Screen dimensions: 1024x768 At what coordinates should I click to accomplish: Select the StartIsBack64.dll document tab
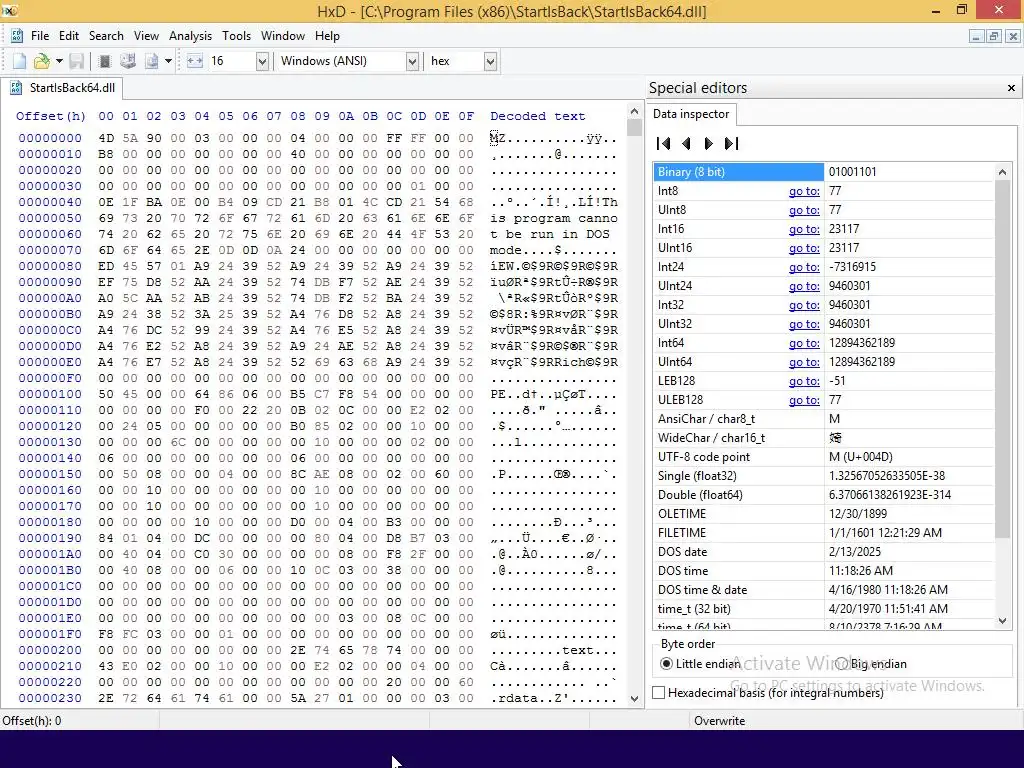63,88
